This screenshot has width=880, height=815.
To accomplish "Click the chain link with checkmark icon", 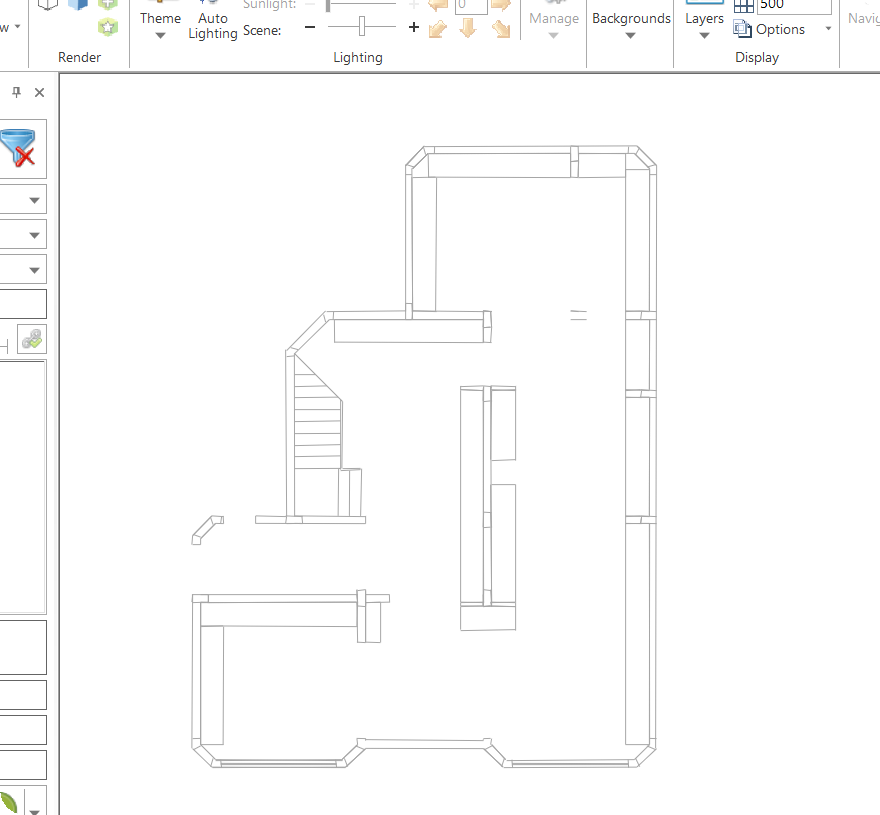I will 32,339.
